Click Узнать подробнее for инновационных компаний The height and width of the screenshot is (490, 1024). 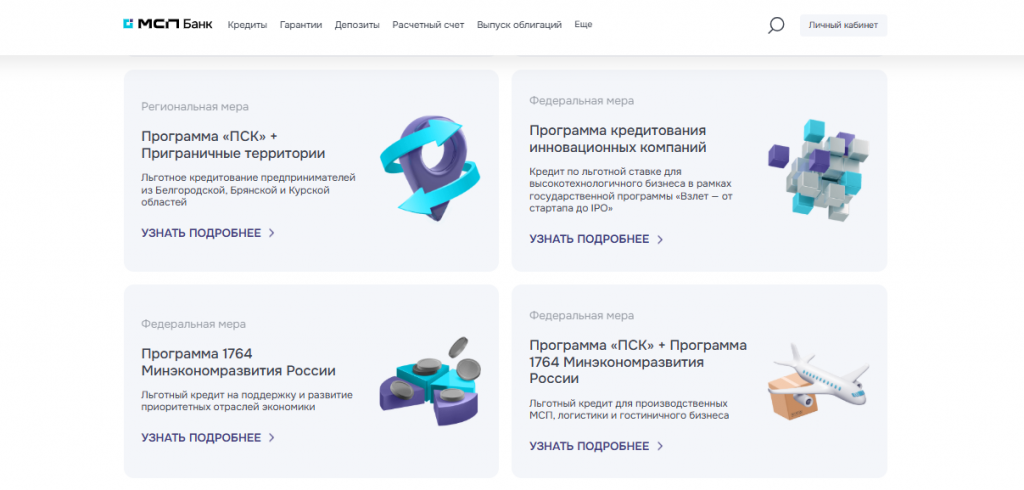point(596,239)
